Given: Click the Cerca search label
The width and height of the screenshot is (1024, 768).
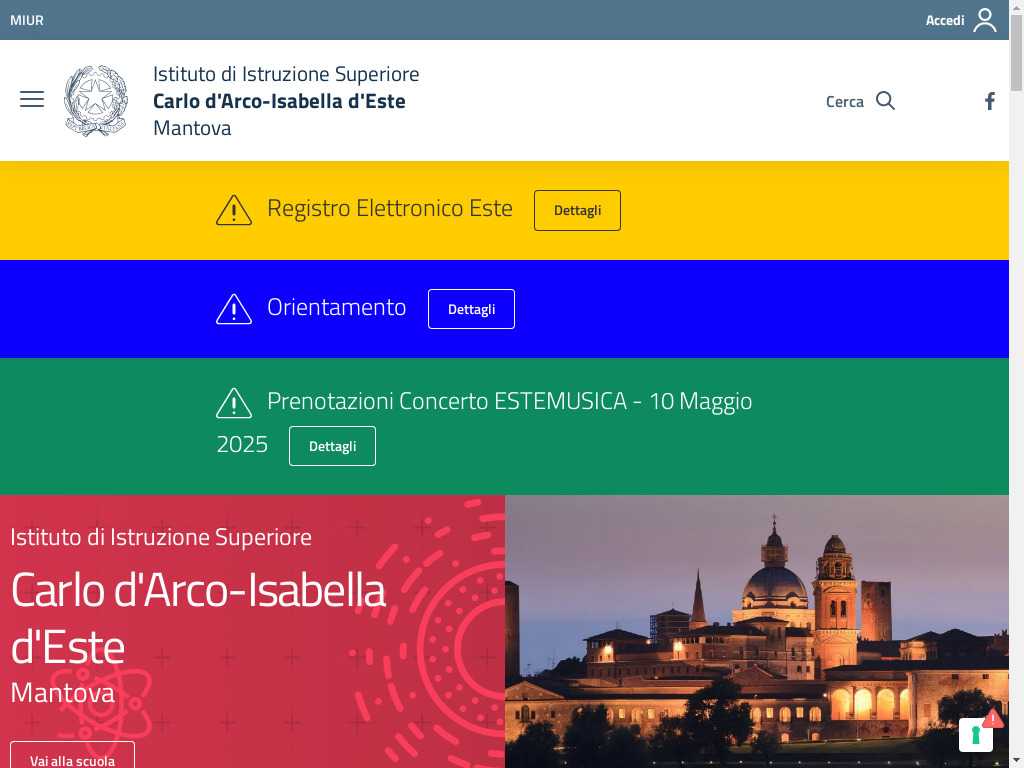Looking at the screenshot, I should [x=844, y=101].
